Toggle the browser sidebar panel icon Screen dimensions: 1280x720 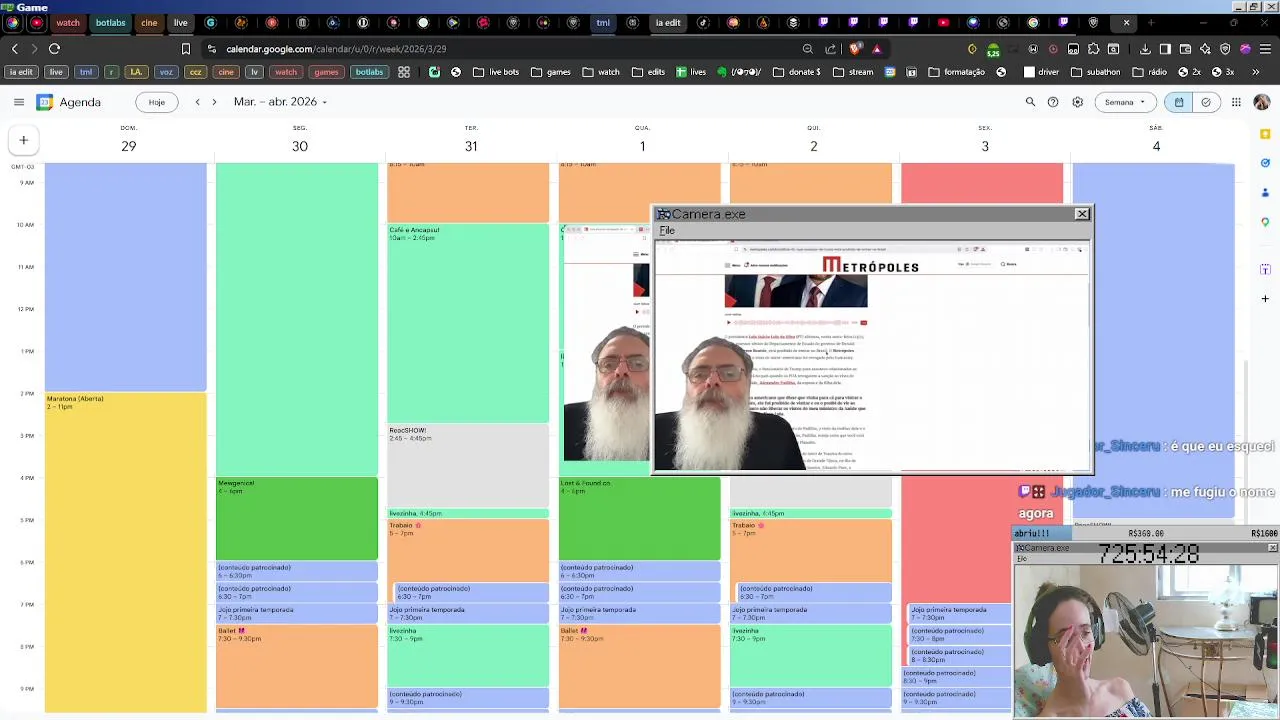1165,49
